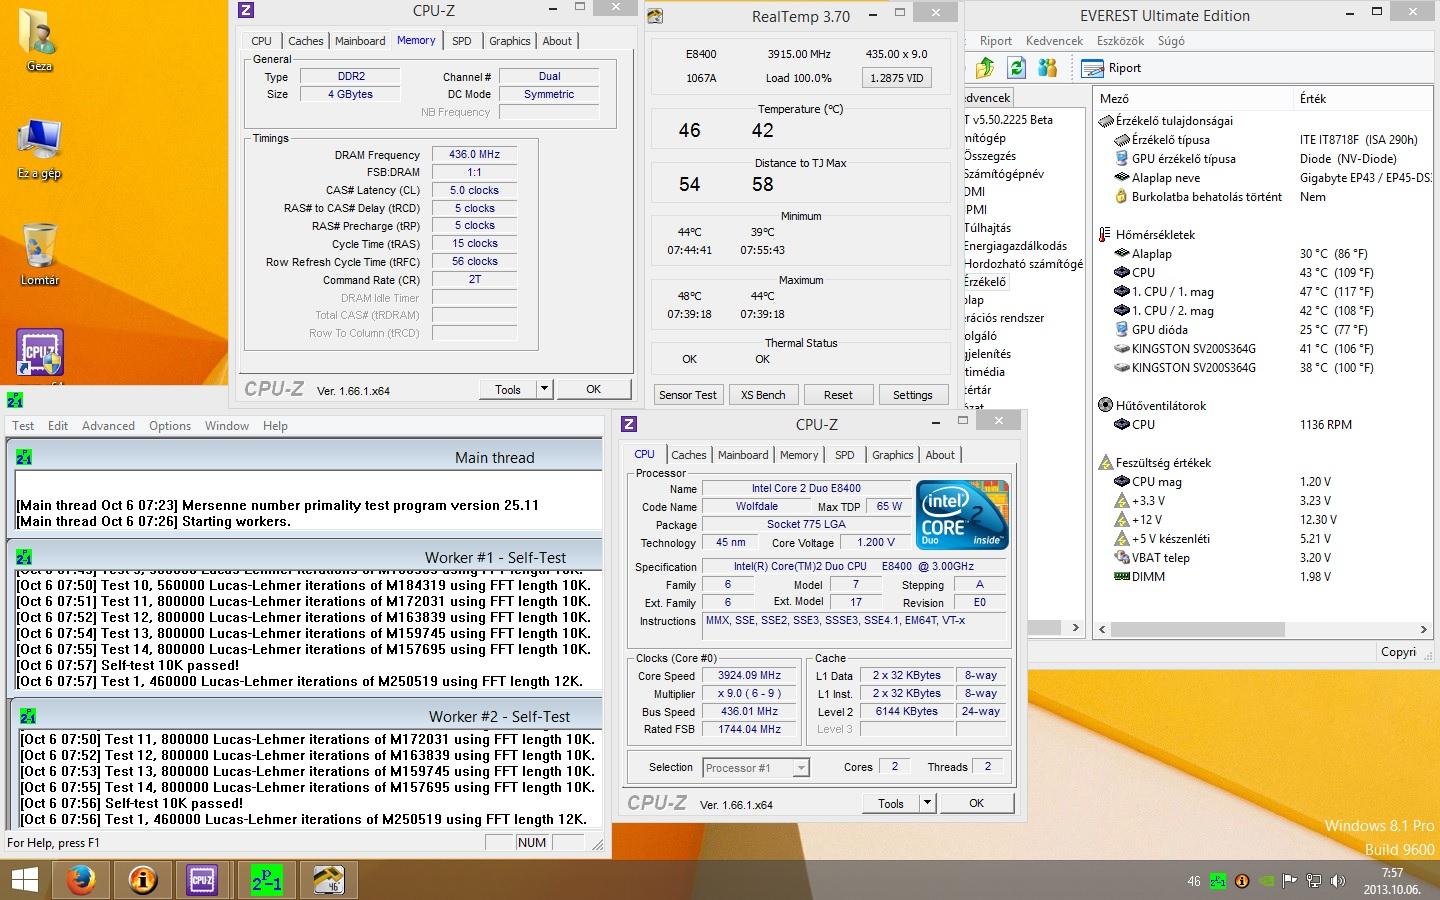
Task: Open Prime95 green taskbar button
Action: (266, 880)
